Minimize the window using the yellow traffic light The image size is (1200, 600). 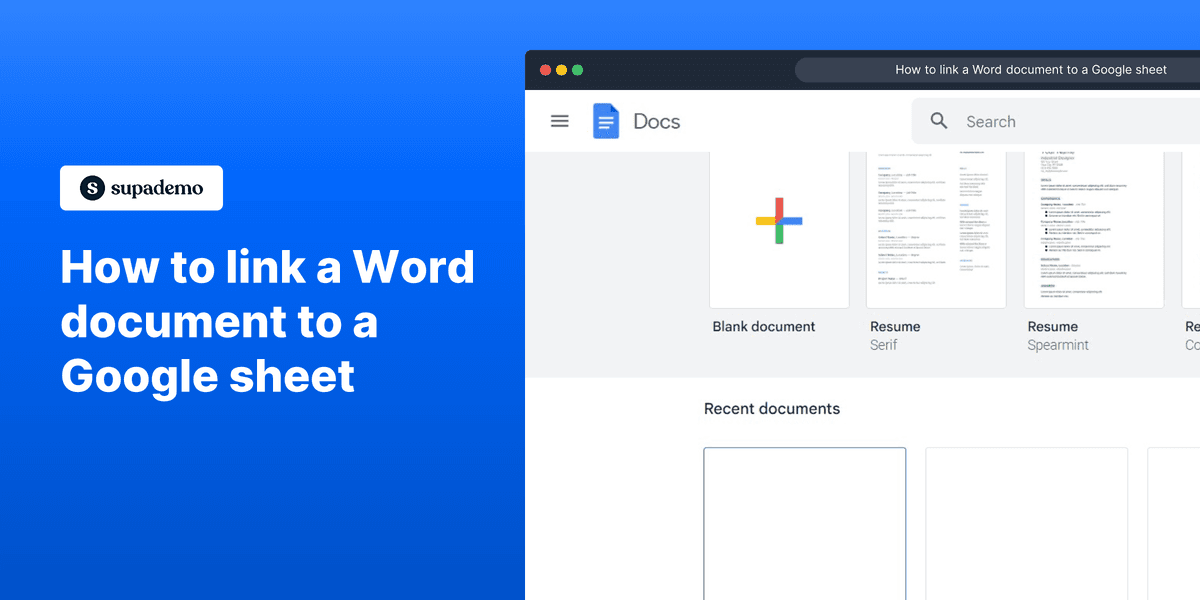(x=561, y=70)
